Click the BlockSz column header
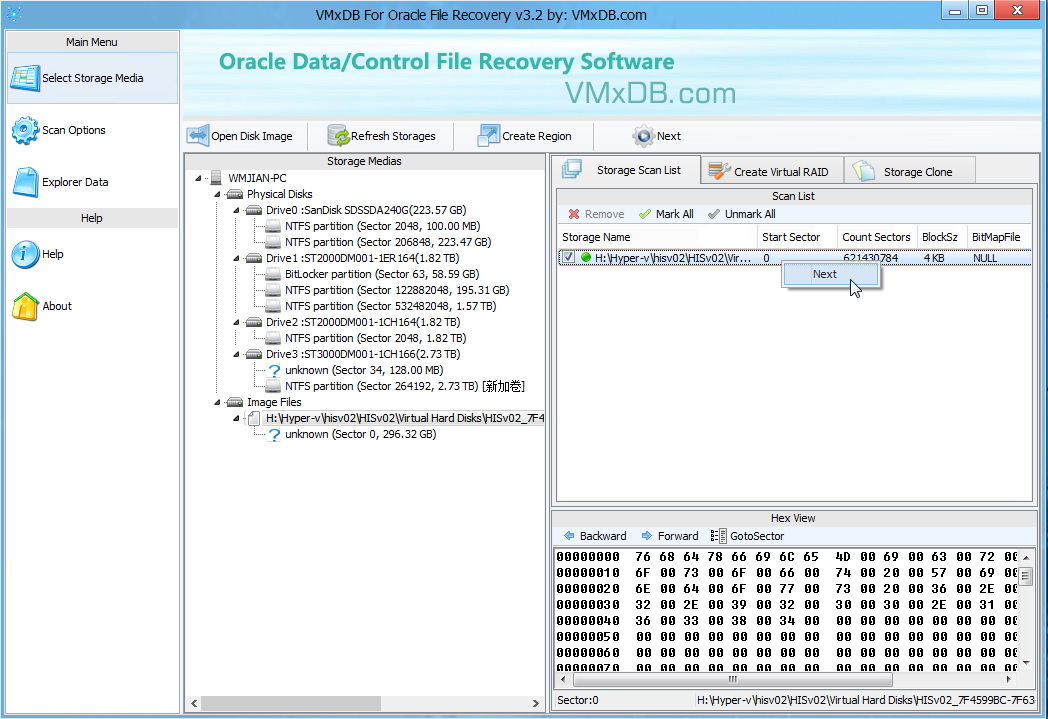The height and width of the screenshot is (719, 1048). pyautogui.click(x=942, y=237)
